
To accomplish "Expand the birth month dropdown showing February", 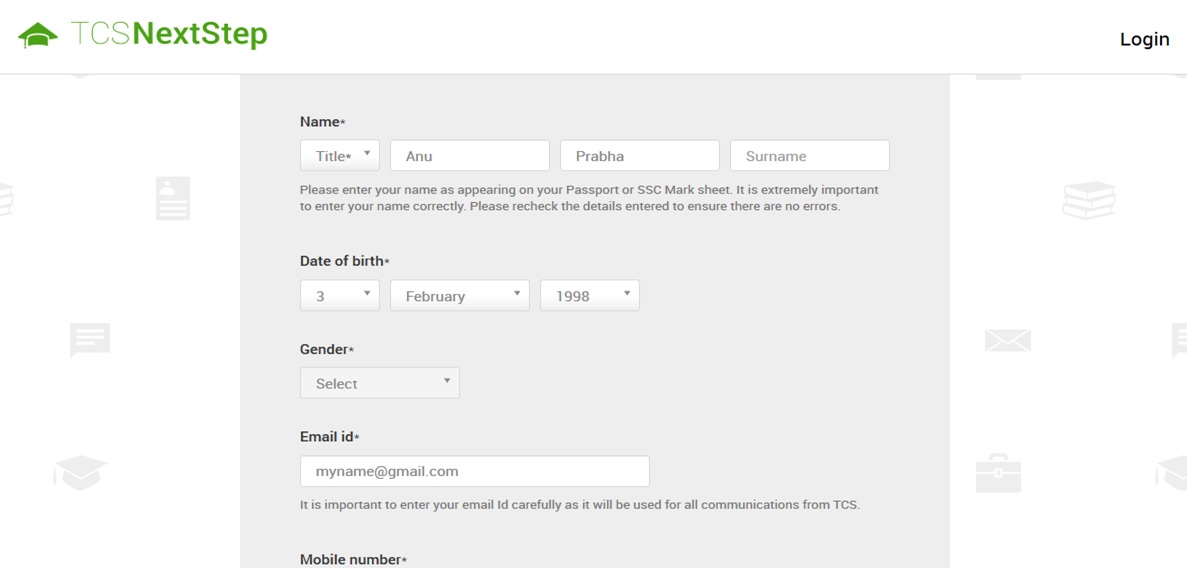I will pos(459,295).
